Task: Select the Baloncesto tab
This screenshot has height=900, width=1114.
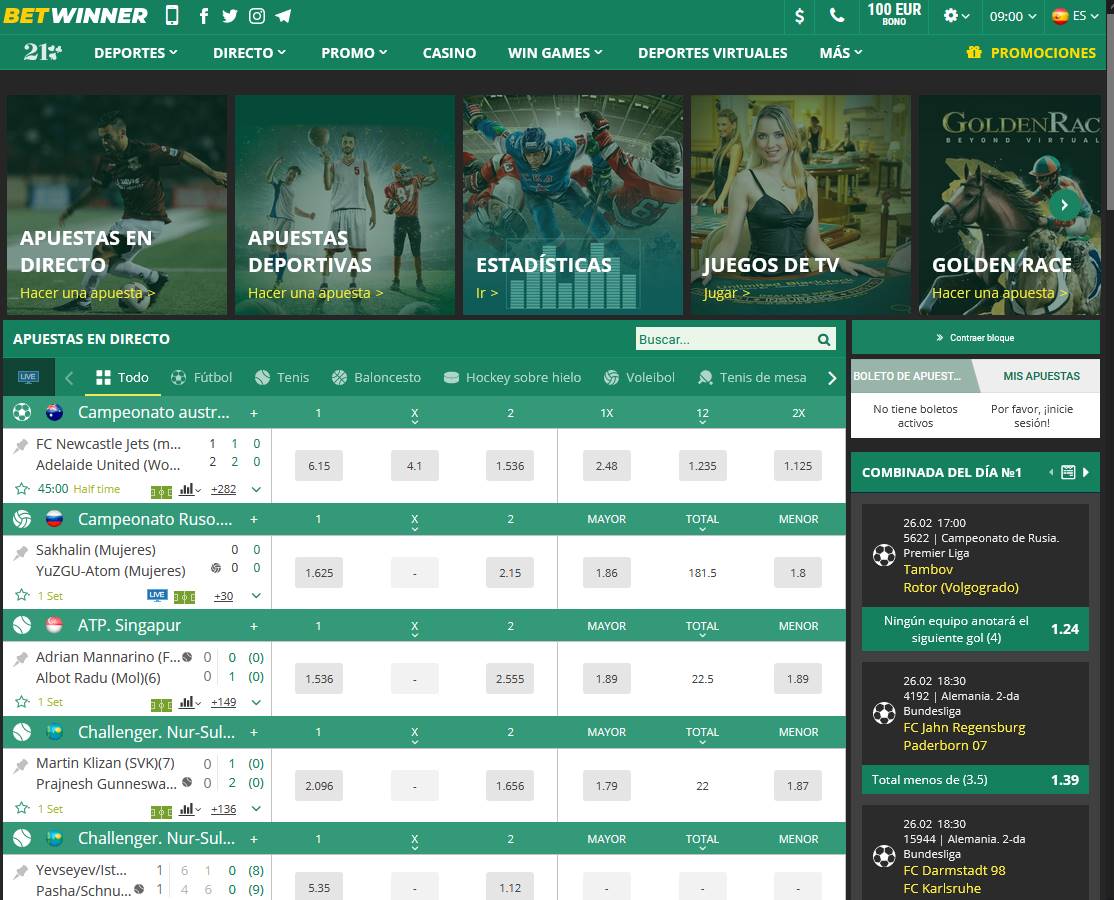Action: pos(376,377)
